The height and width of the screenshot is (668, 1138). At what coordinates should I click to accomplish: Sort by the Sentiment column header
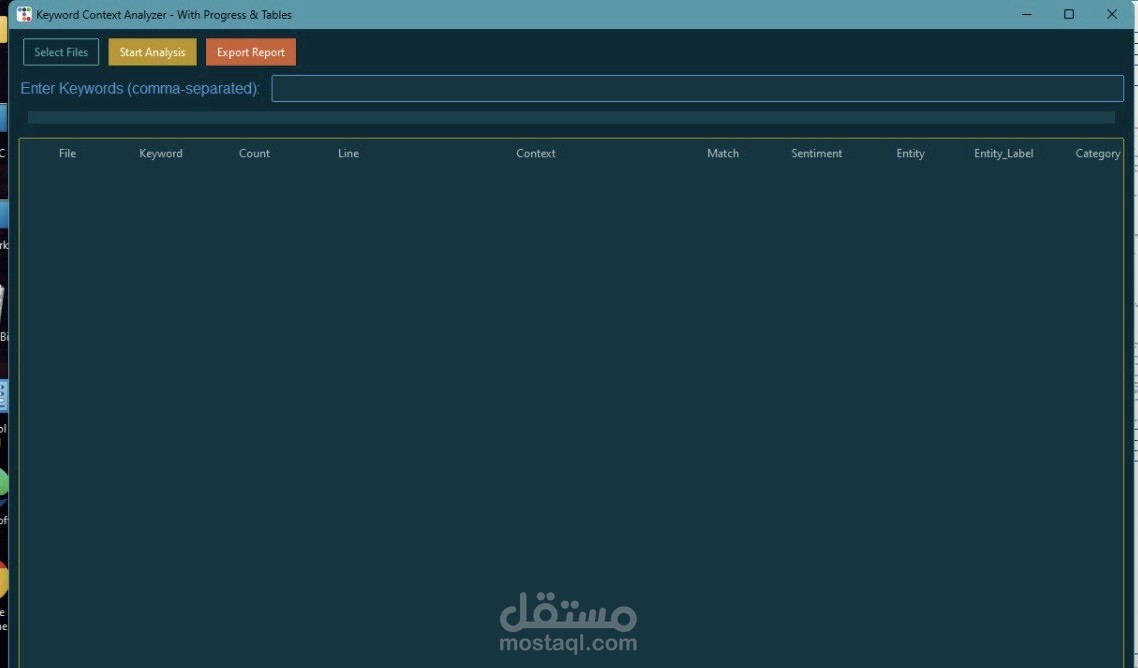coord(816,153)
